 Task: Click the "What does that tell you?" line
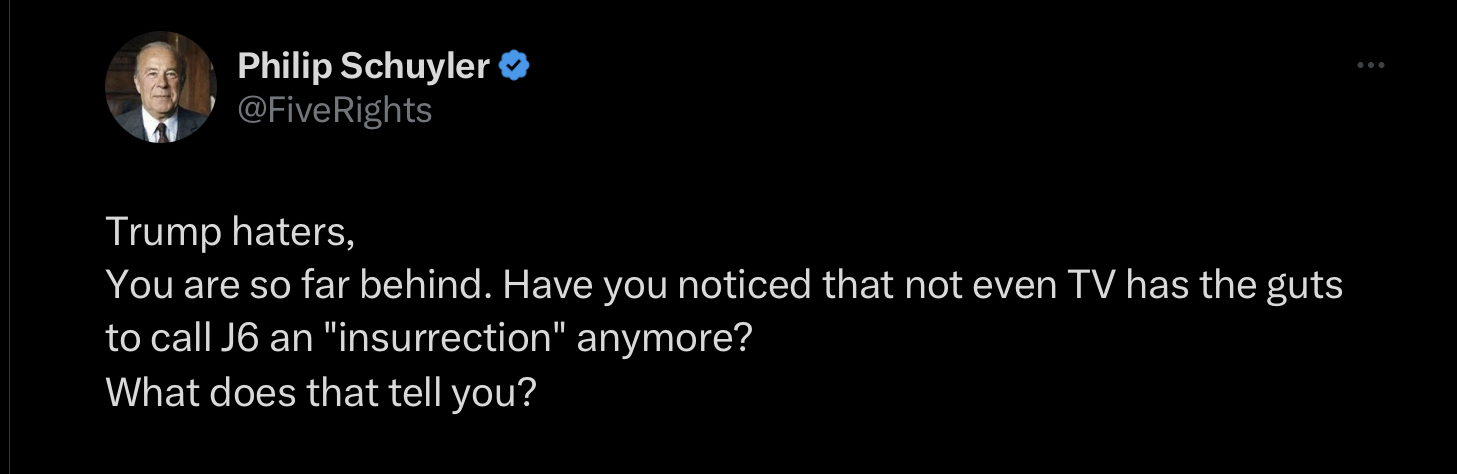click(321, 392)
